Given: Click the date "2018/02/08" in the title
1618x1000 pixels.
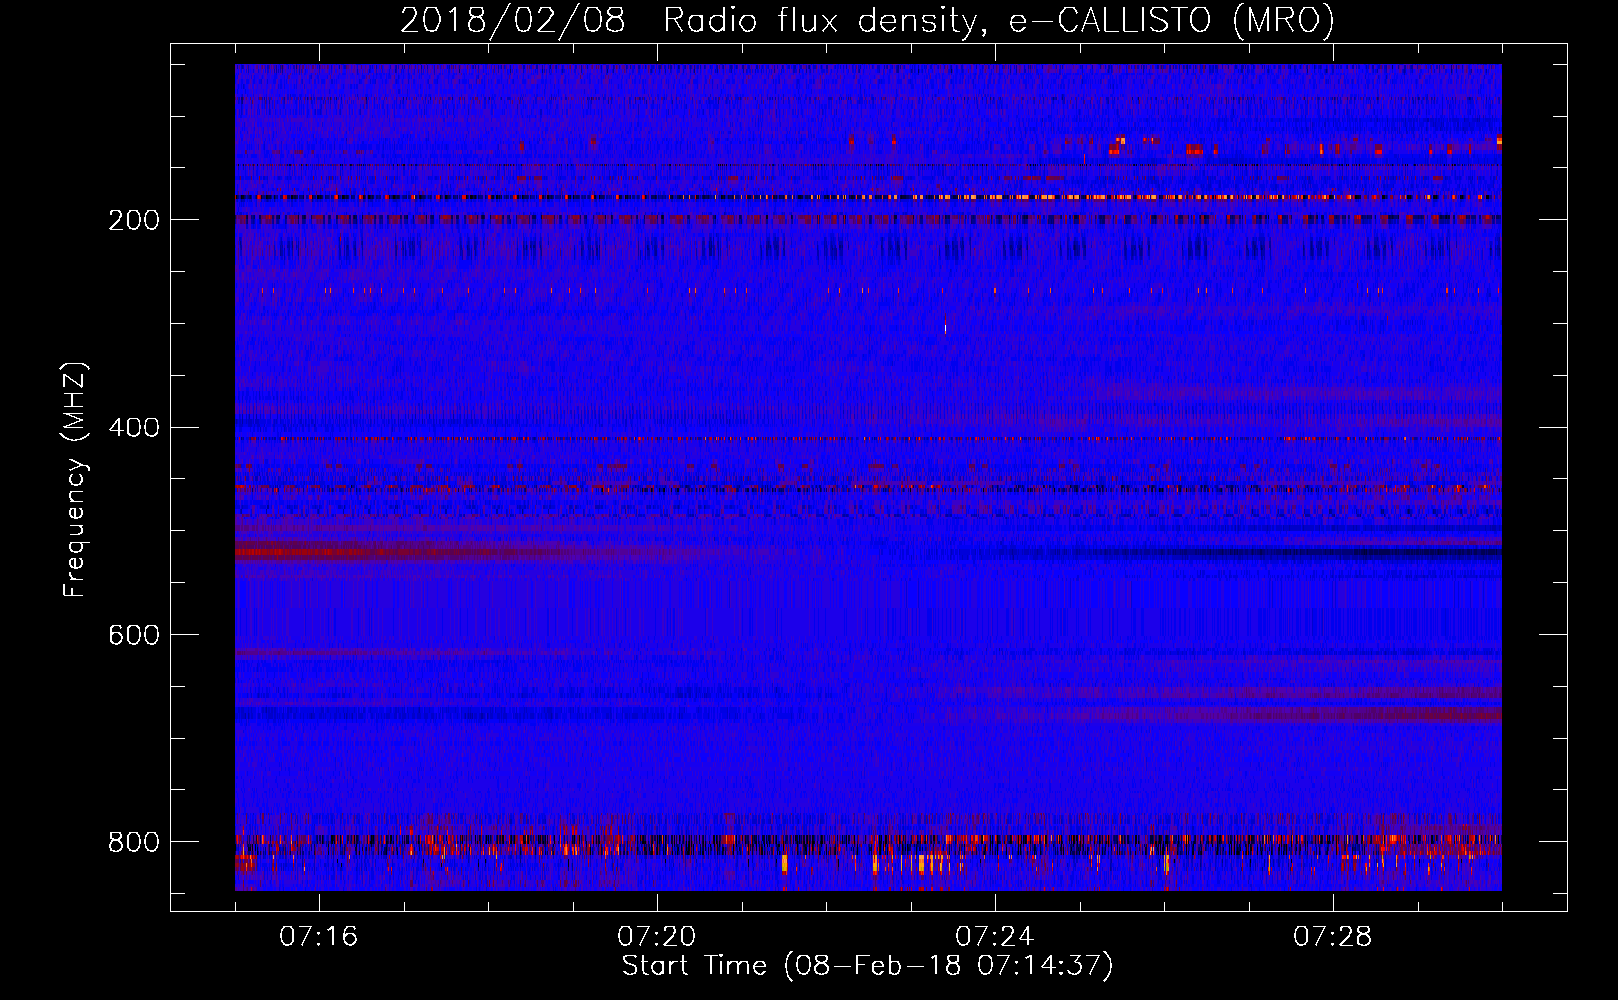Looking at the screenshot, I should point(513,21).
